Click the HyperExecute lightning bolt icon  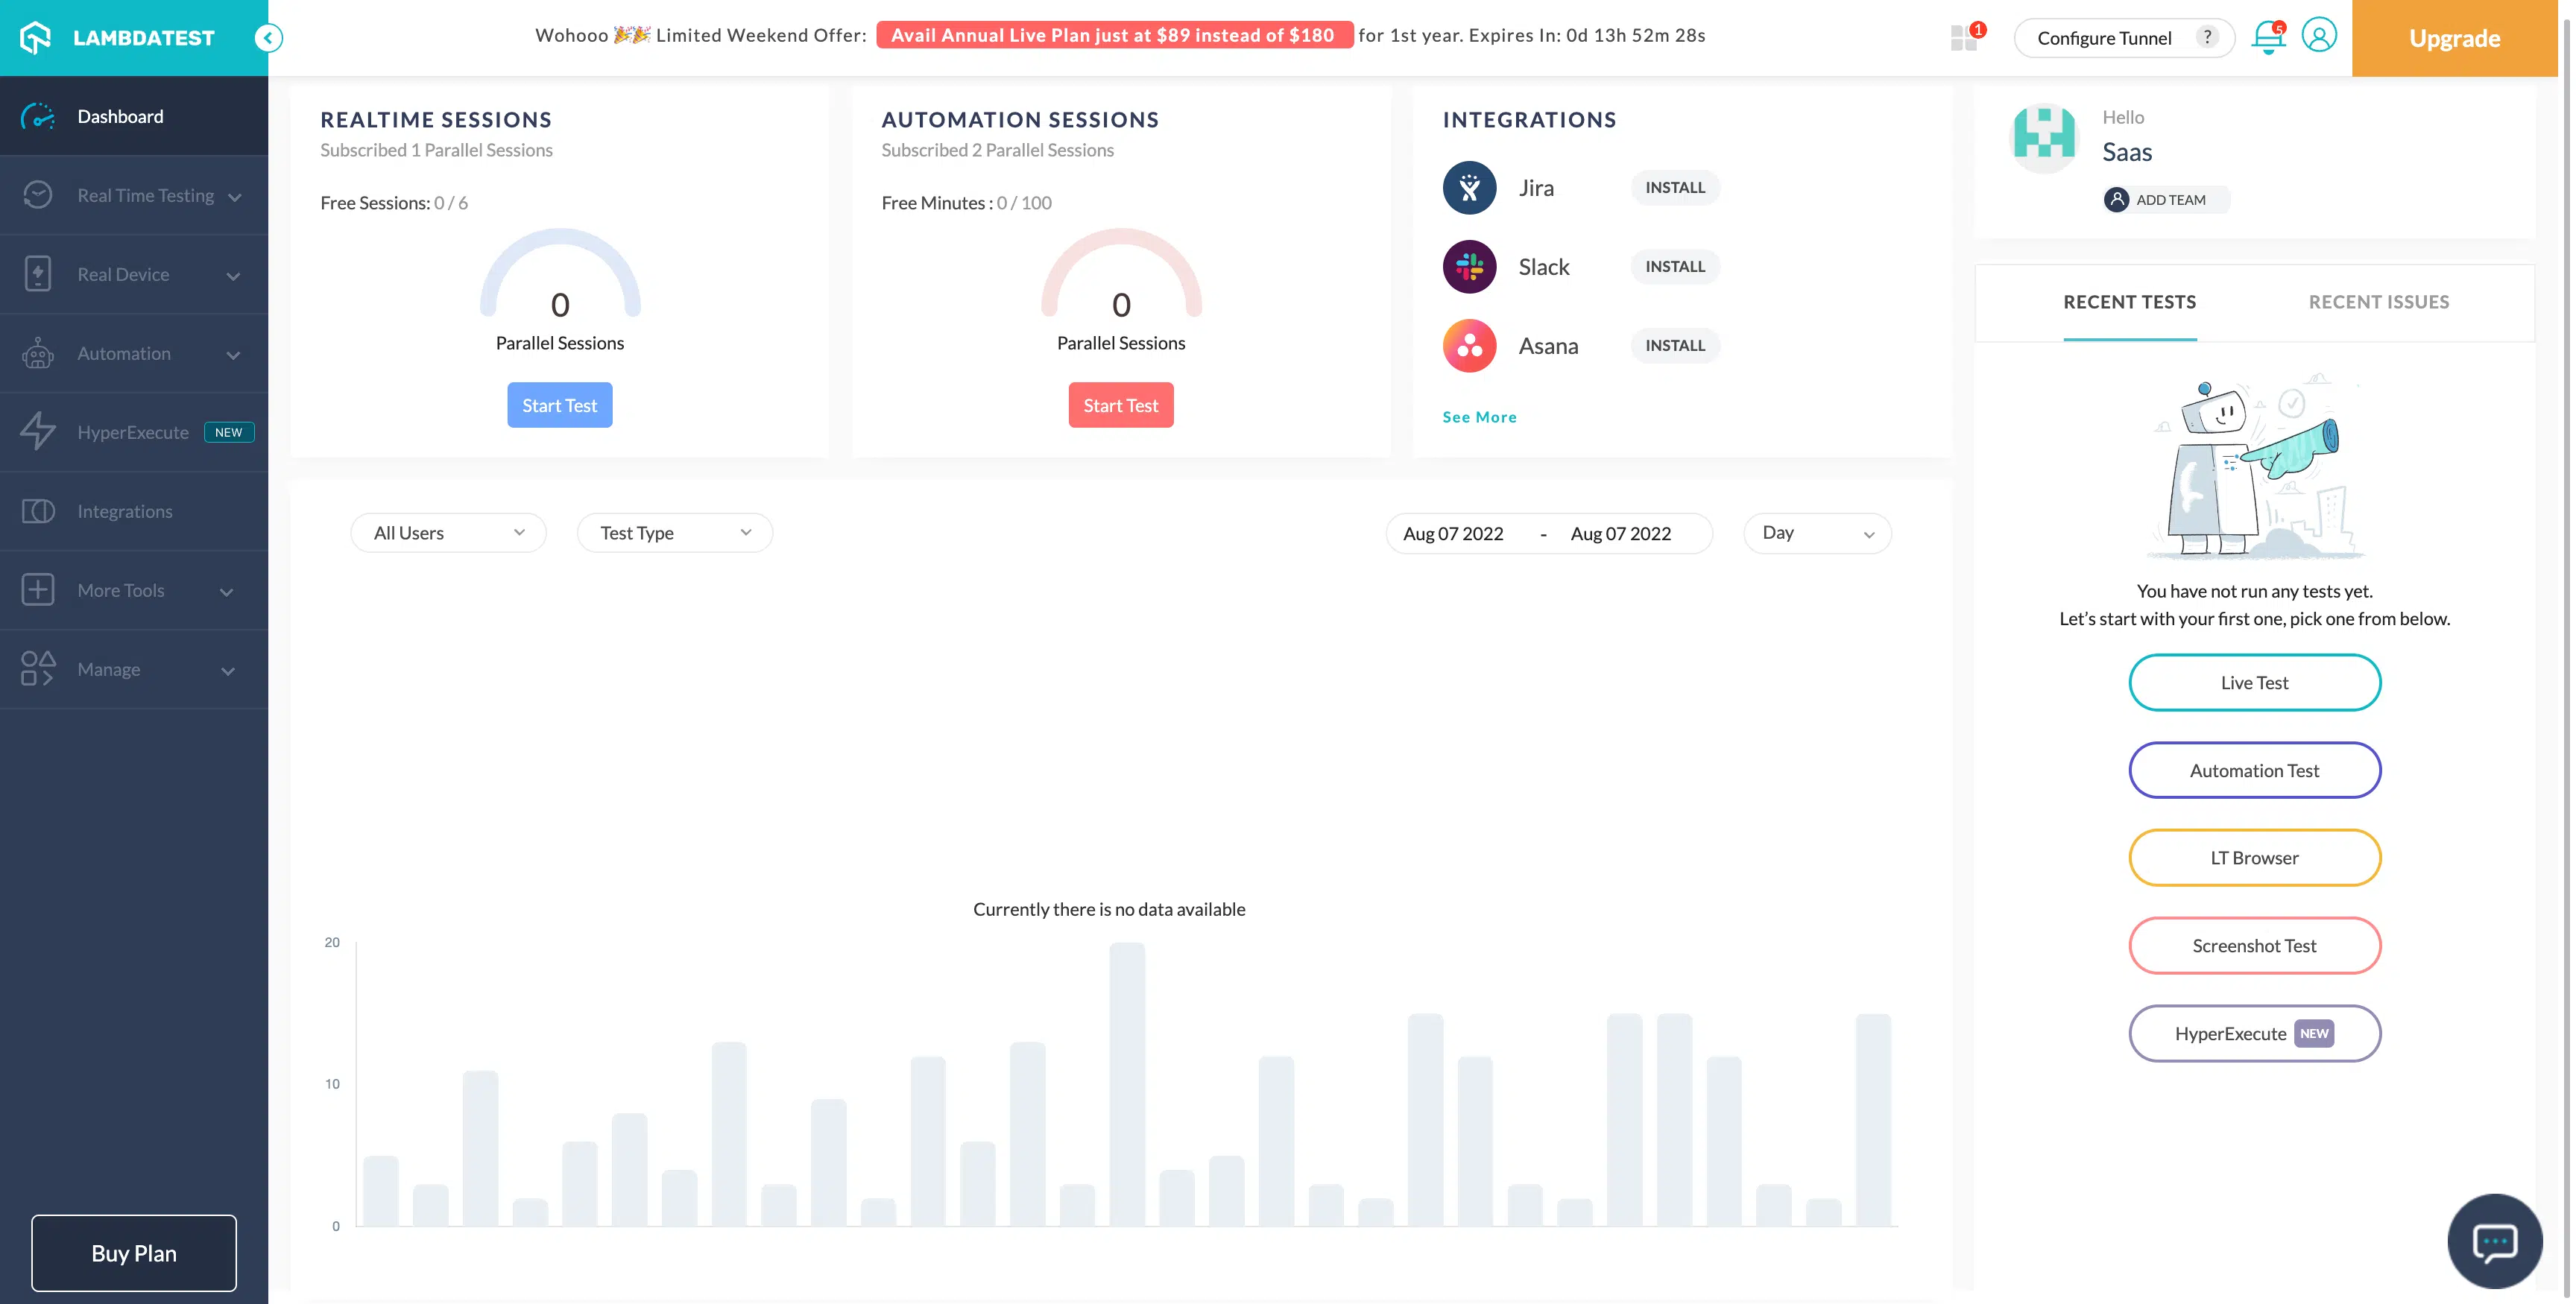click(x=38, y=432)
